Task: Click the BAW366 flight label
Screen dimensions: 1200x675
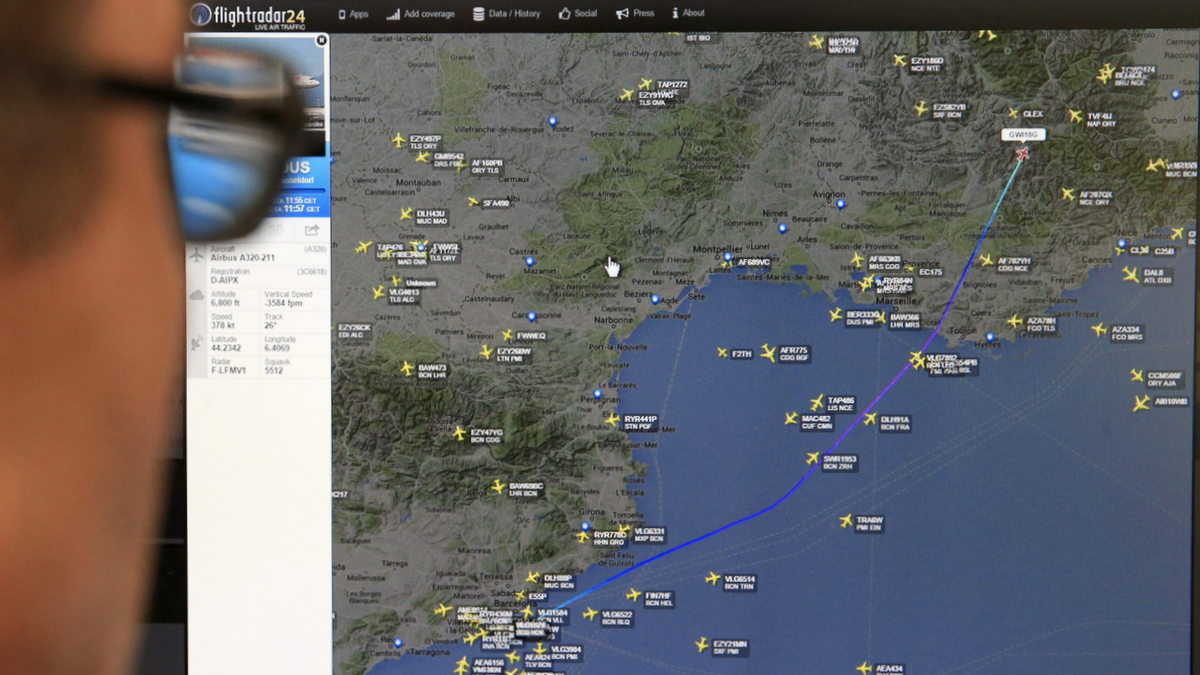Action: (905, 321)
